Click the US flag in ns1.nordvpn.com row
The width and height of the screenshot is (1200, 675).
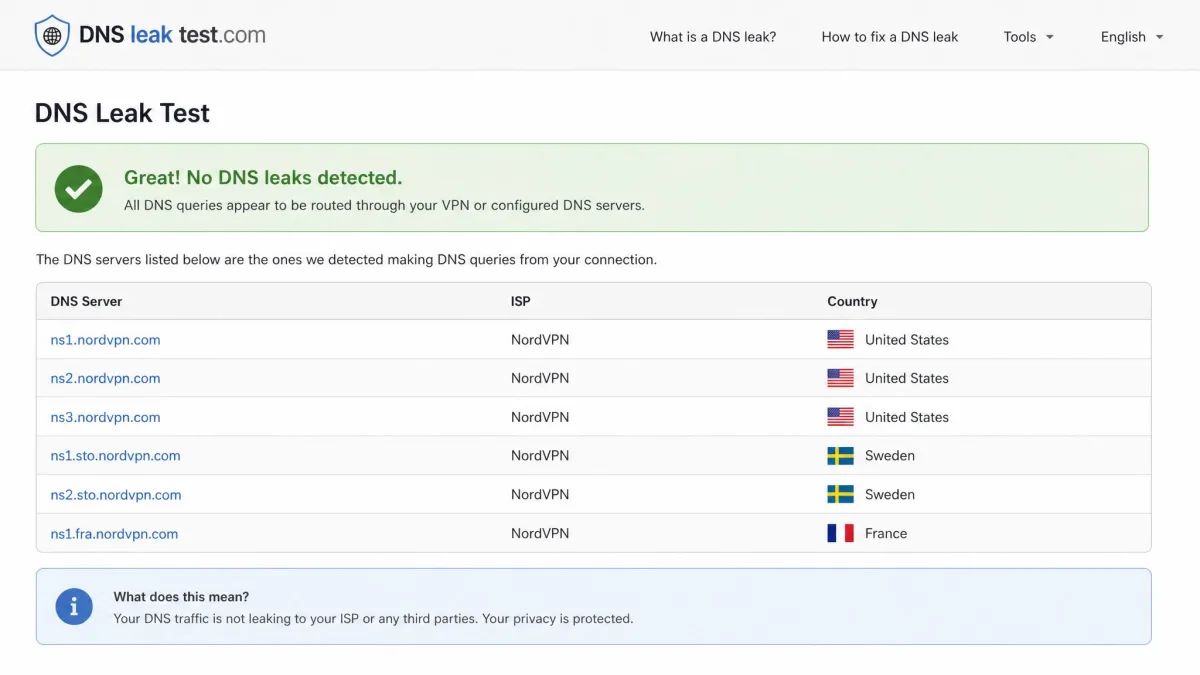tap(840, 340)
